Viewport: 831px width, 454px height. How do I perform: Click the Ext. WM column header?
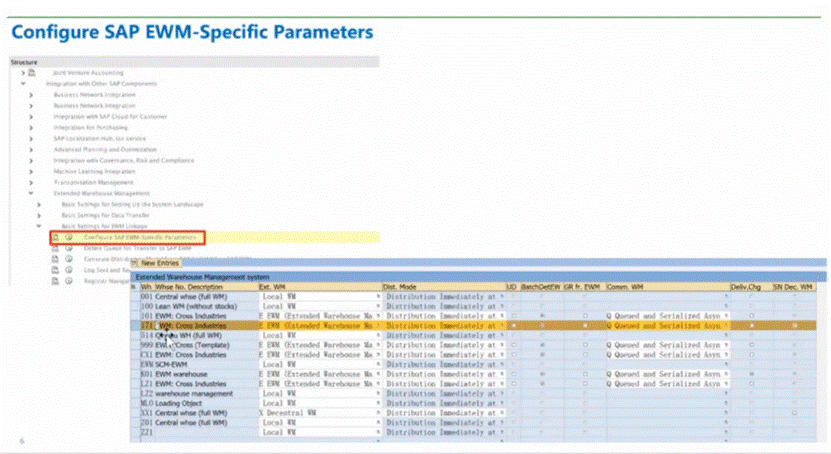click(x=320, y=287)
